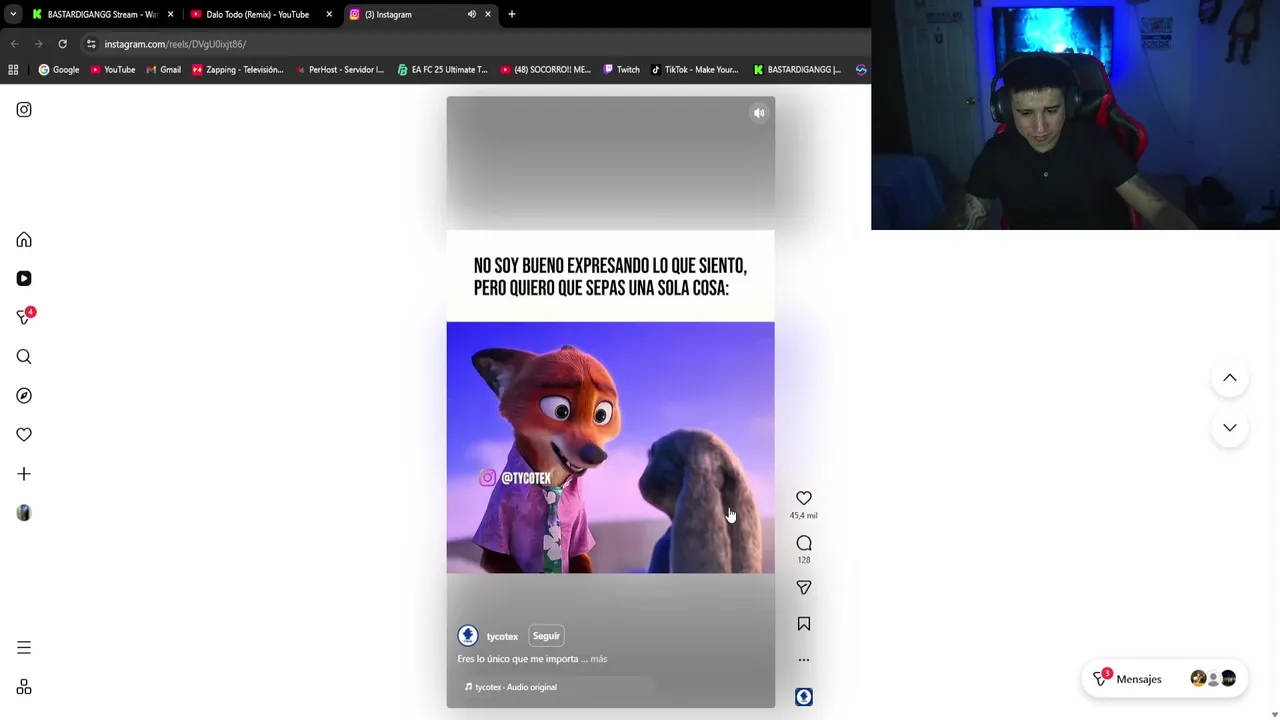The width and height of the screenshot is (1280, 720).
Task: Mute the reel audio speaker toggle
Action: click(759, 113)
